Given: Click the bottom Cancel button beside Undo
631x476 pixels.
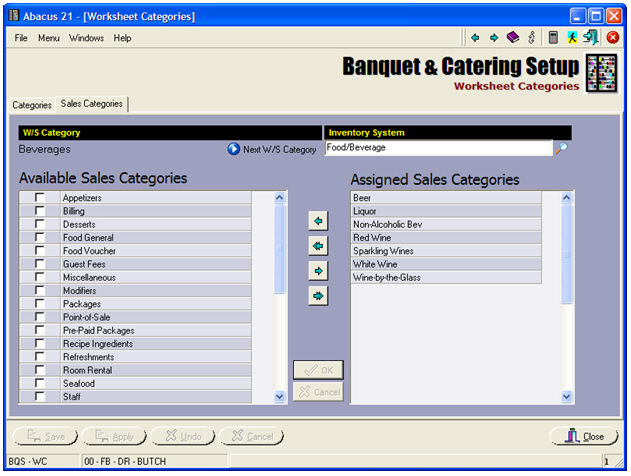Looking at the screenshot, I should tap(252, 436).
